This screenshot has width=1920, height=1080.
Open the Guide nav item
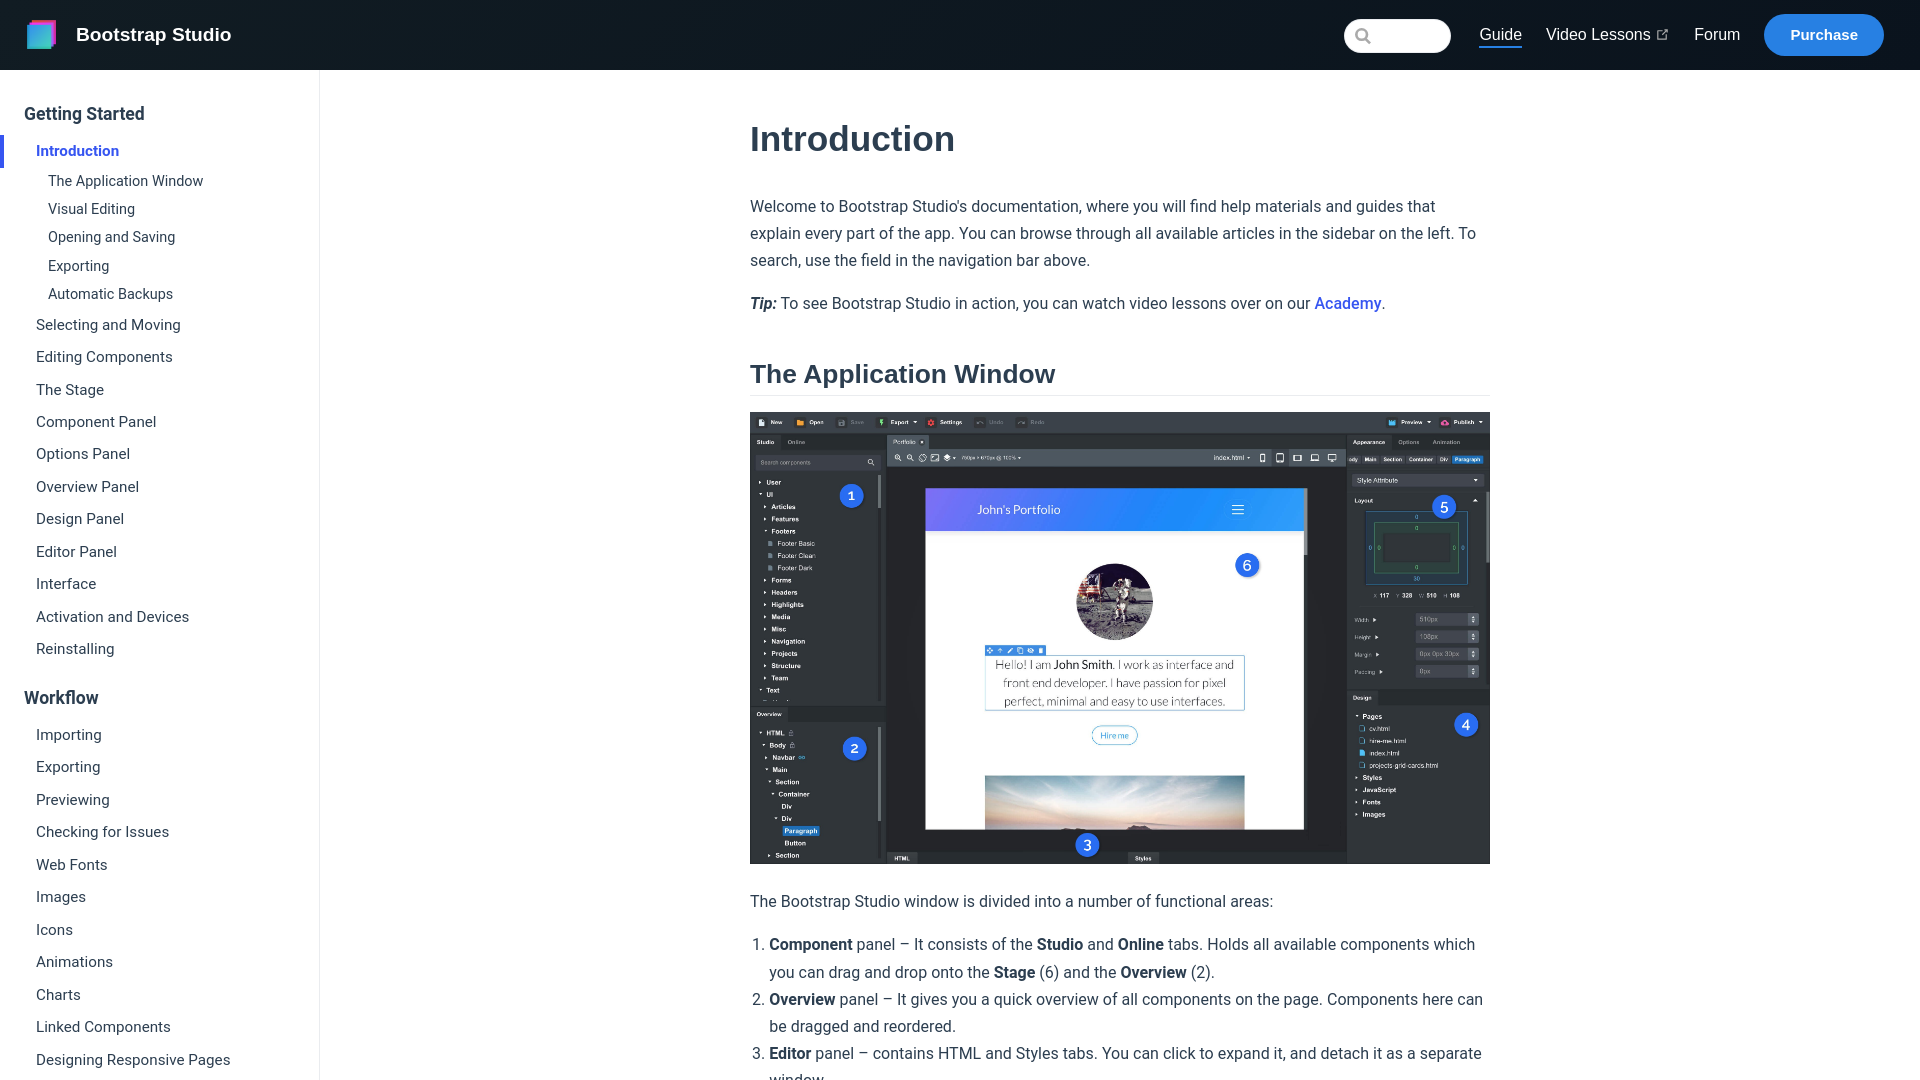[x=1500, y=35]
